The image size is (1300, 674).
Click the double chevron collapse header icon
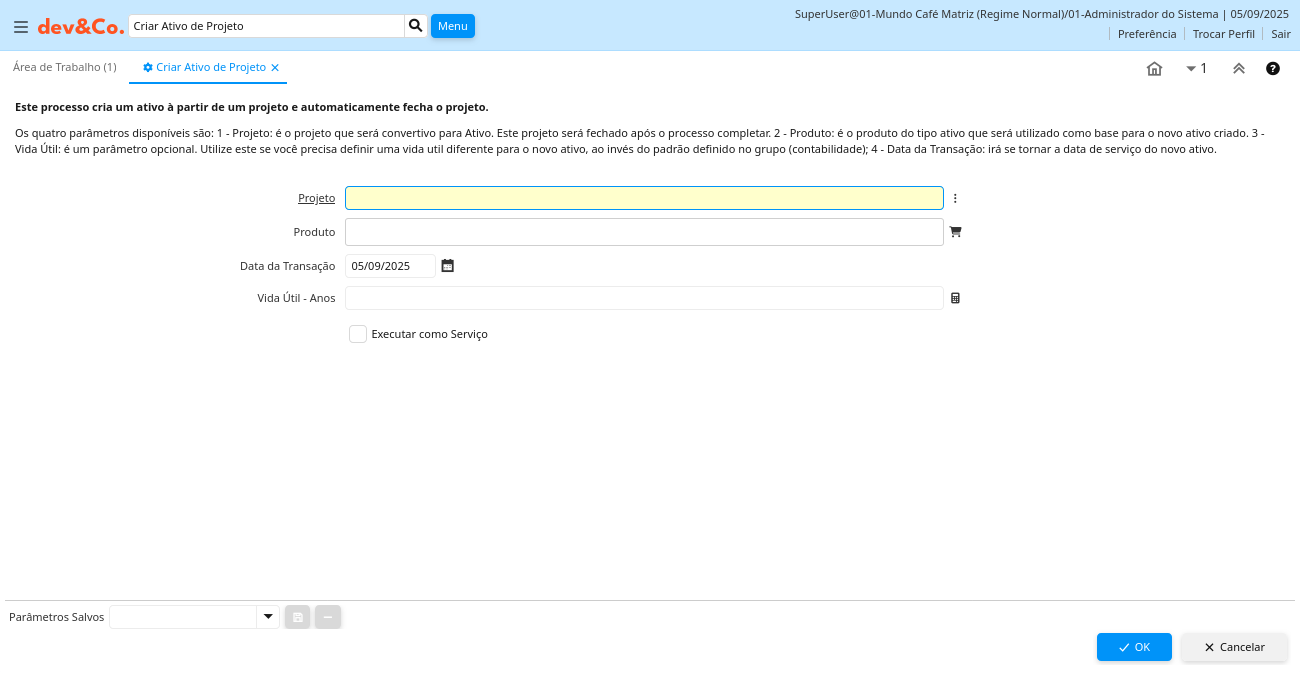pyautogui.click(x=1239, y=69)
